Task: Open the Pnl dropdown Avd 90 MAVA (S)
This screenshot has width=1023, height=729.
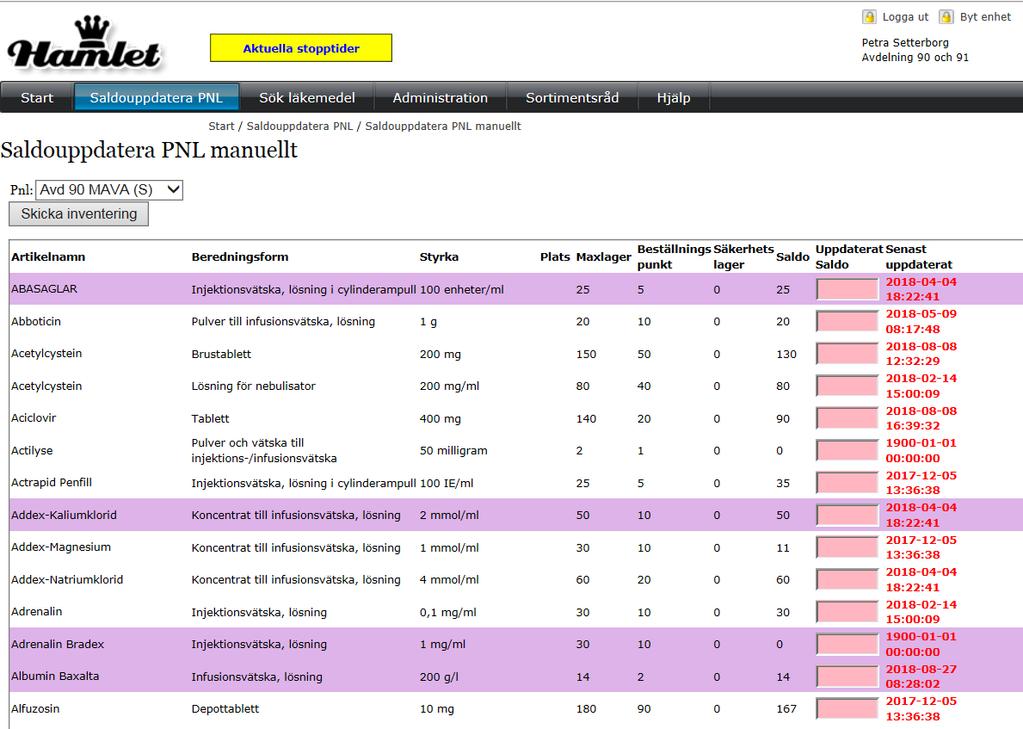Action: [109, 190]
